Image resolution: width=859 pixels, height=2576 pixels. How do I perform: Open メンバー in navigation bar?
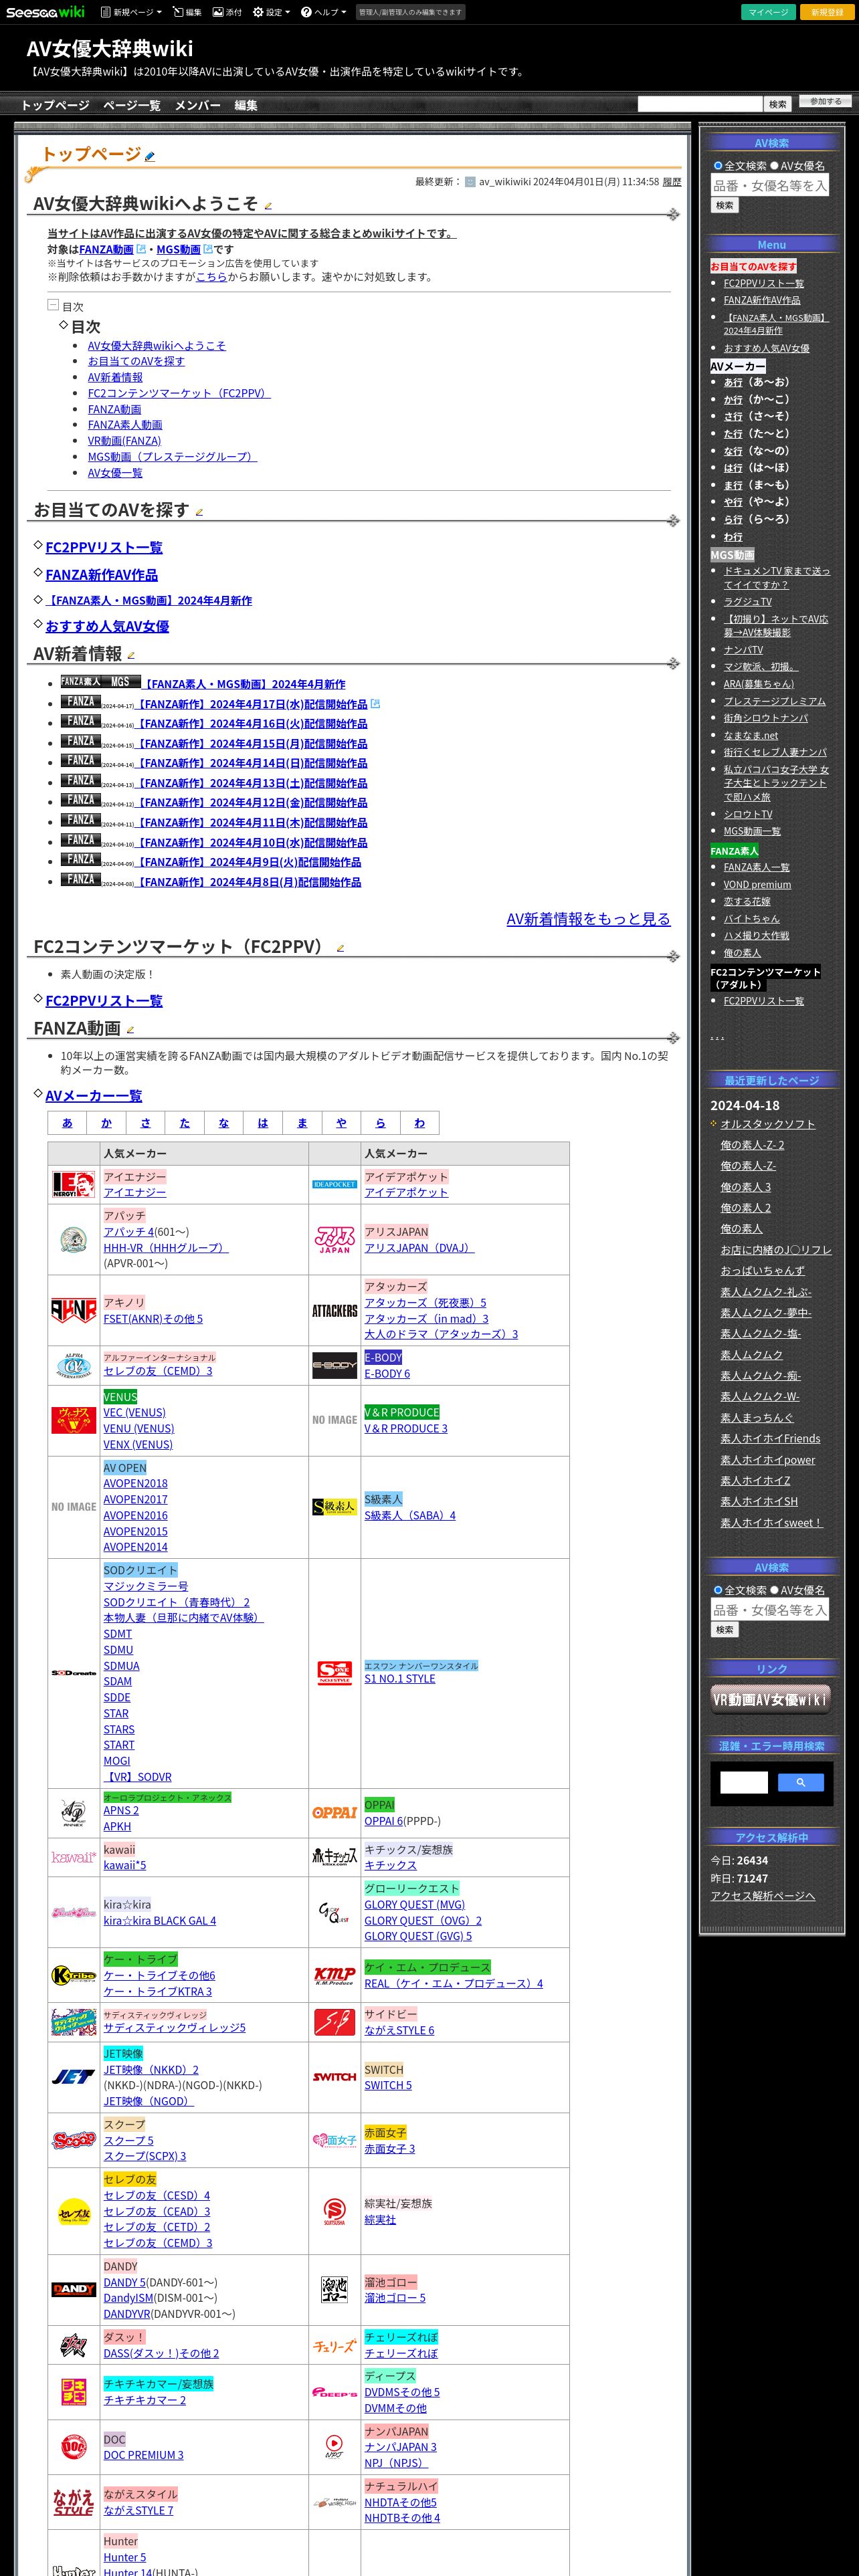click(198, 105)
